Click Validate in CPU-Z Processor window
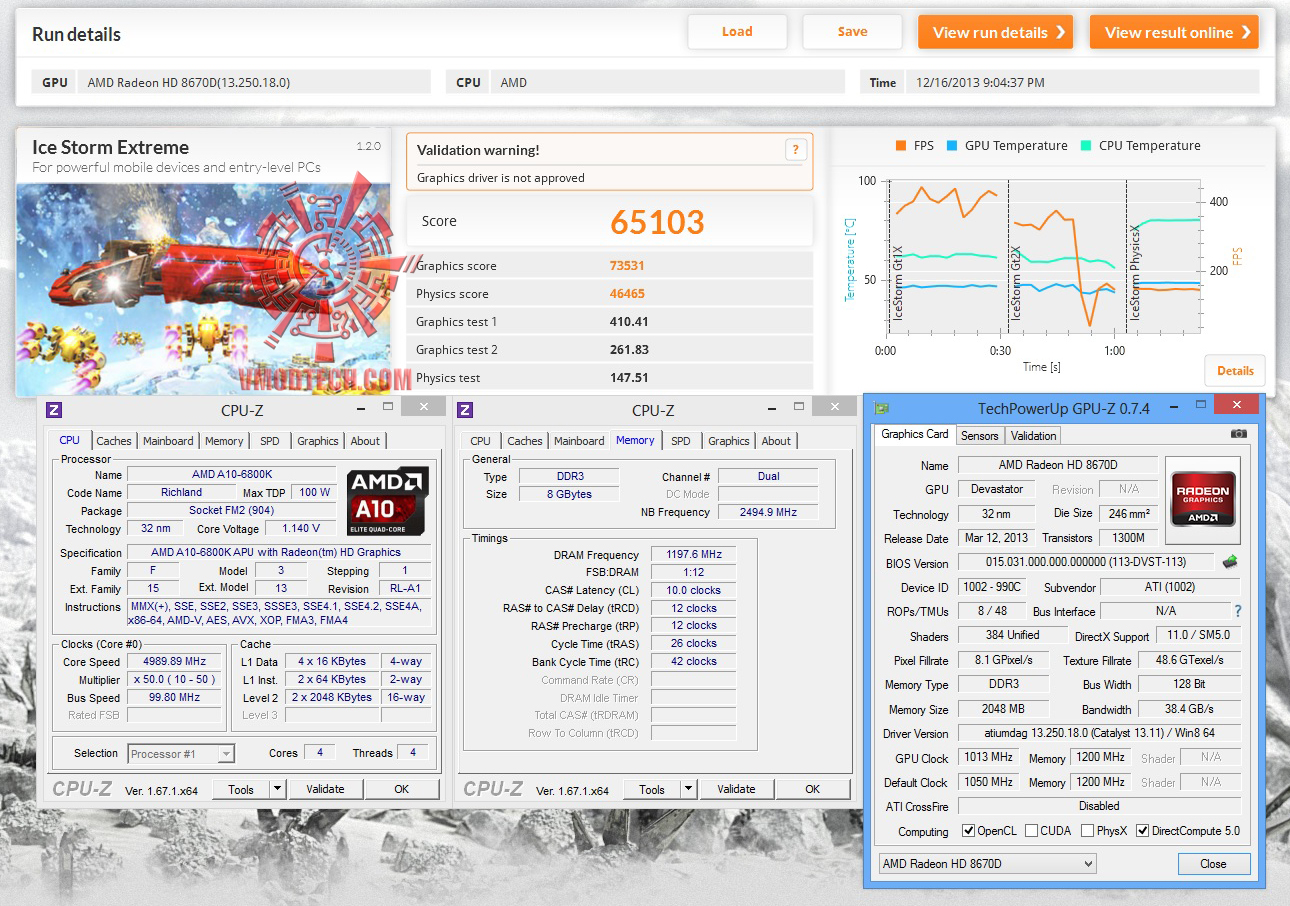 tap(325, 790)
